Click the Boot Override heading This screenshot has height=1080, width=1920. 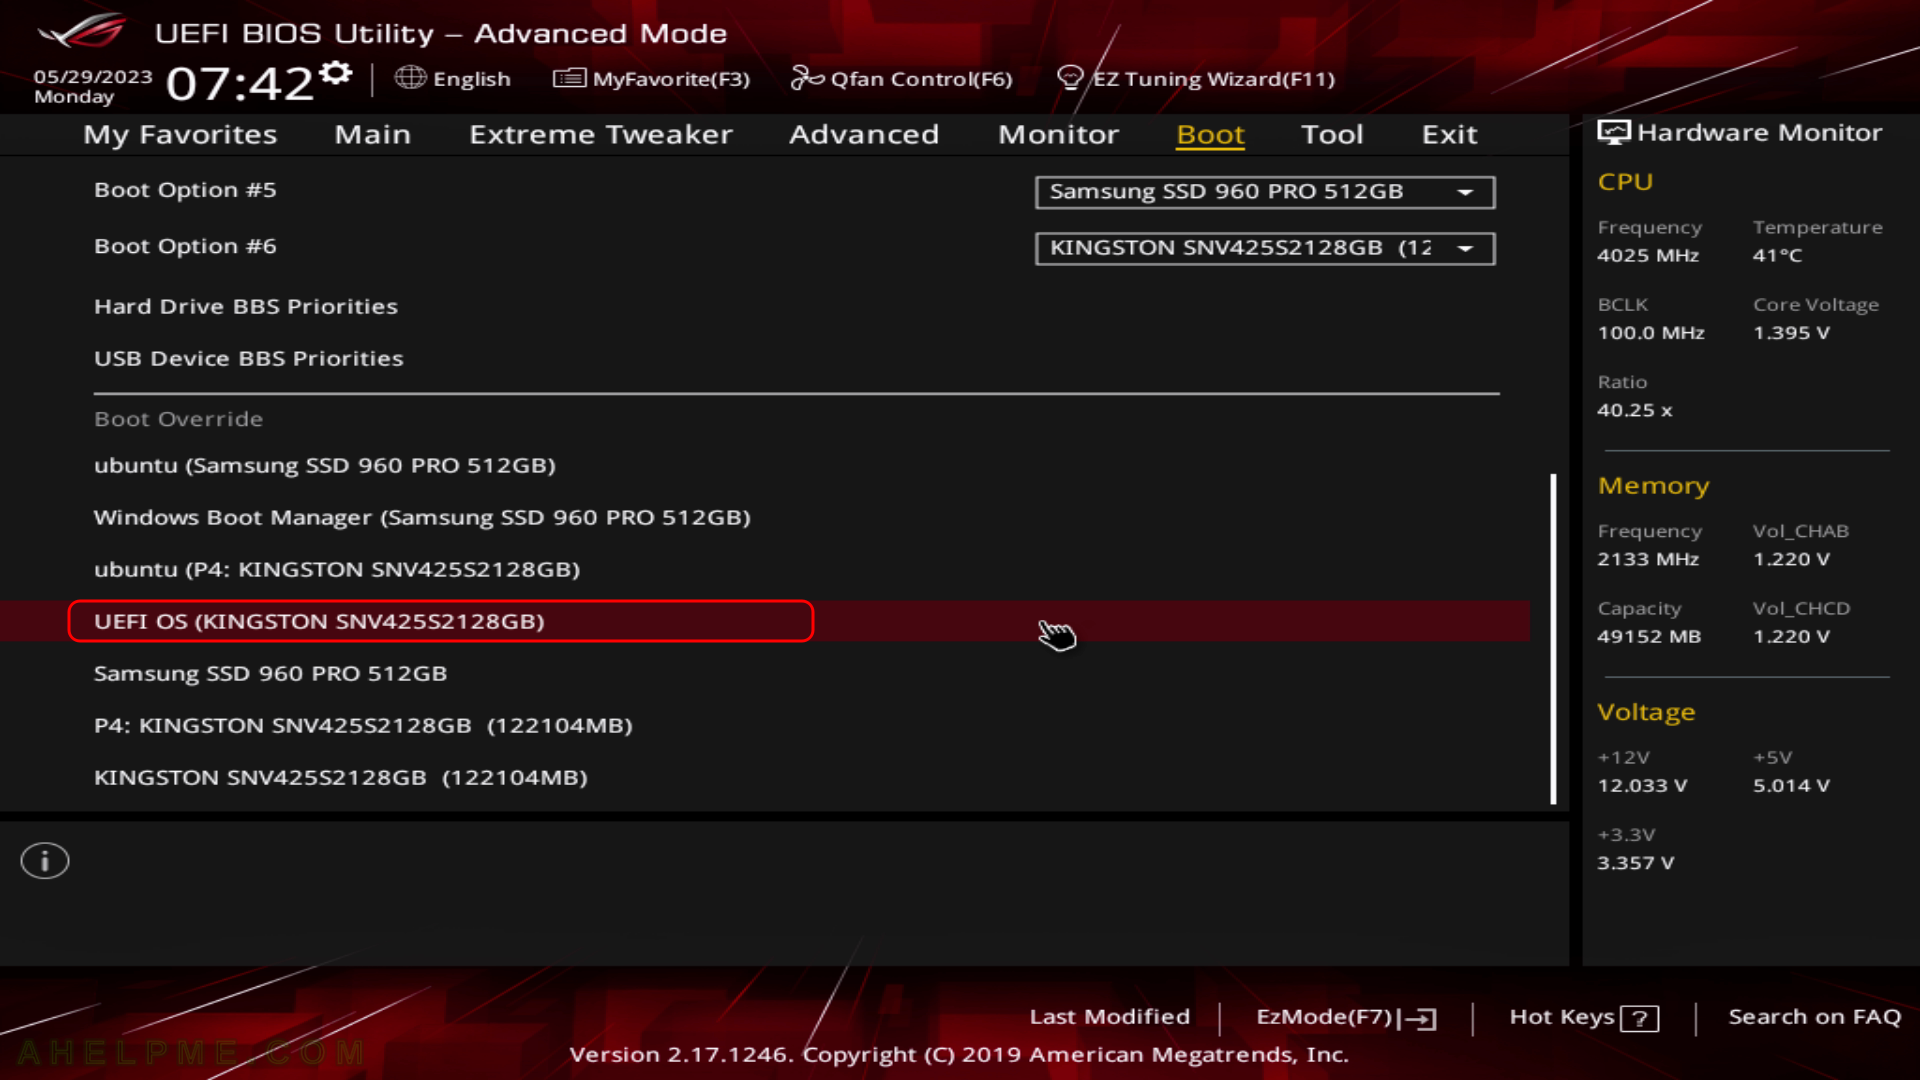(x=178, y=419)
